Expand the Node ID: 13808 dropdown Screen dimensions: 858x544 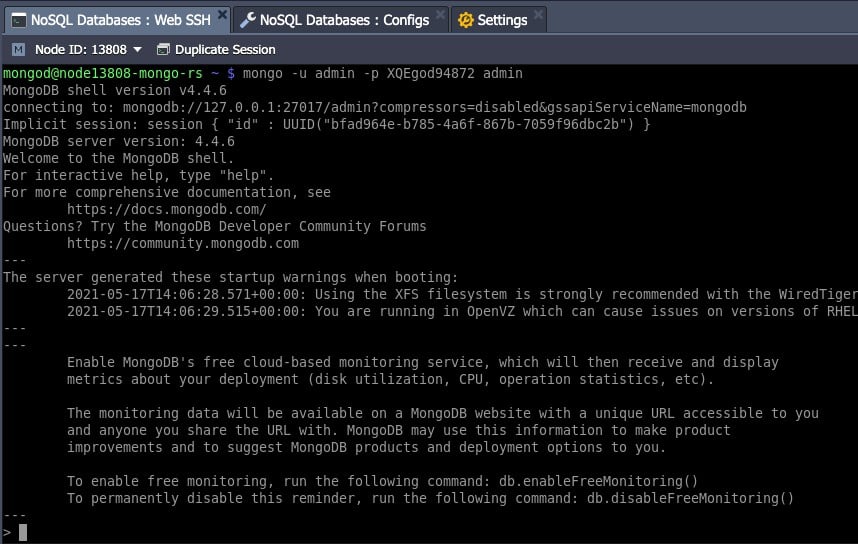pos(88,50)
